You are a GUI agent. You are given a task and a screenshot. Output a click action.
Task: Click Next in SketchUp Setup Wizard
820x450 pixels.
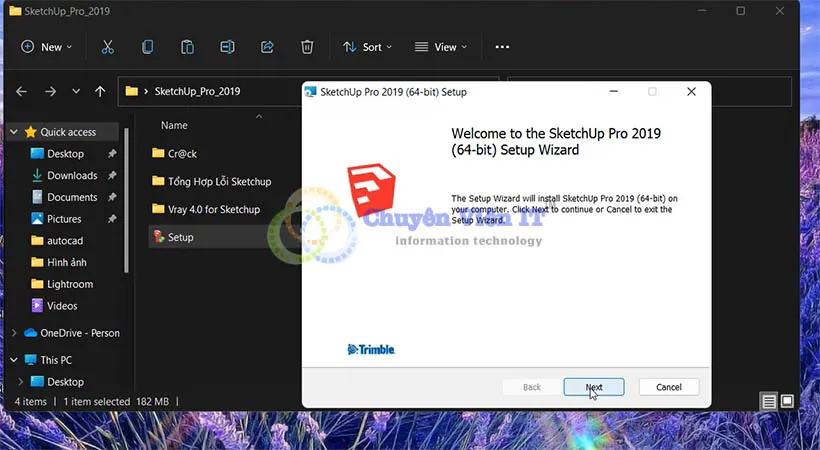(x=594, y=387)
